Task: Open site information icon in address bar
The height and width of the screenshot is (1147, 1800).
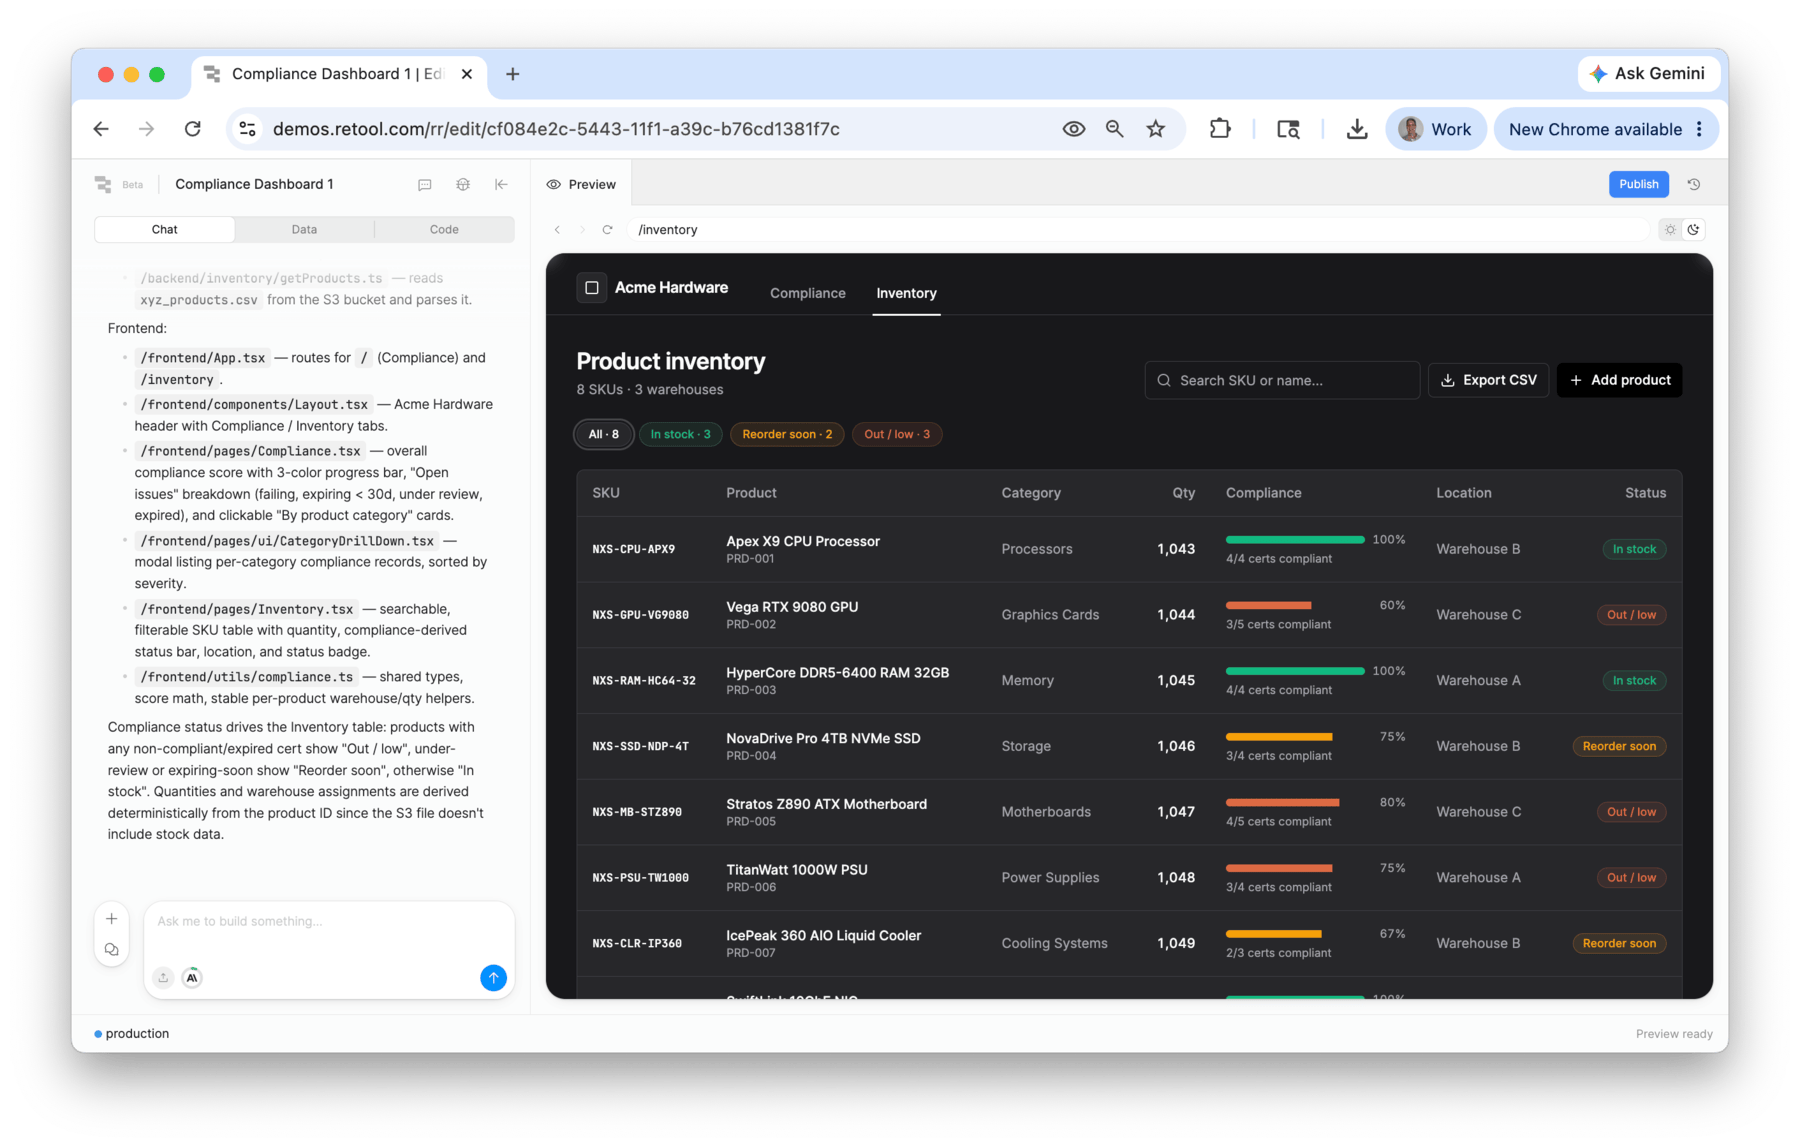Action: pyautogui.click(x=248, y=129)
